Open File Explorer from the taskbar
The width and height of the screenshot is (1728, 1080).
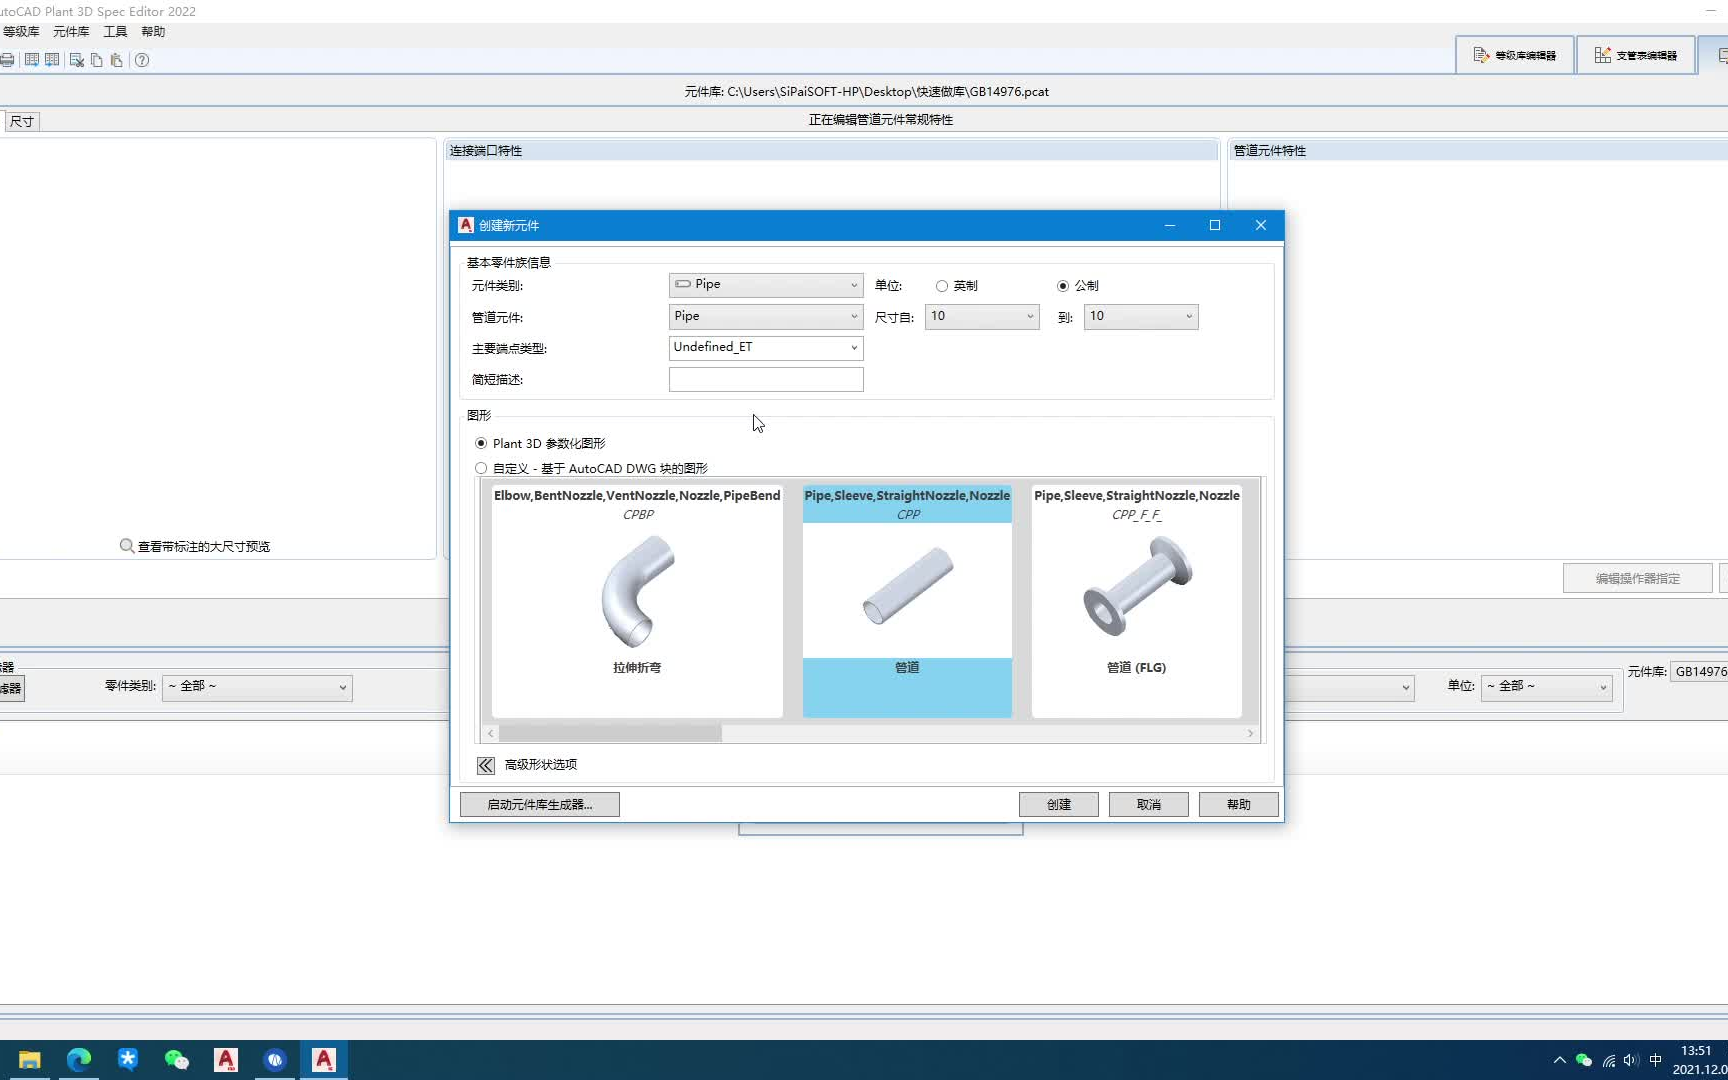point(29,1060)
